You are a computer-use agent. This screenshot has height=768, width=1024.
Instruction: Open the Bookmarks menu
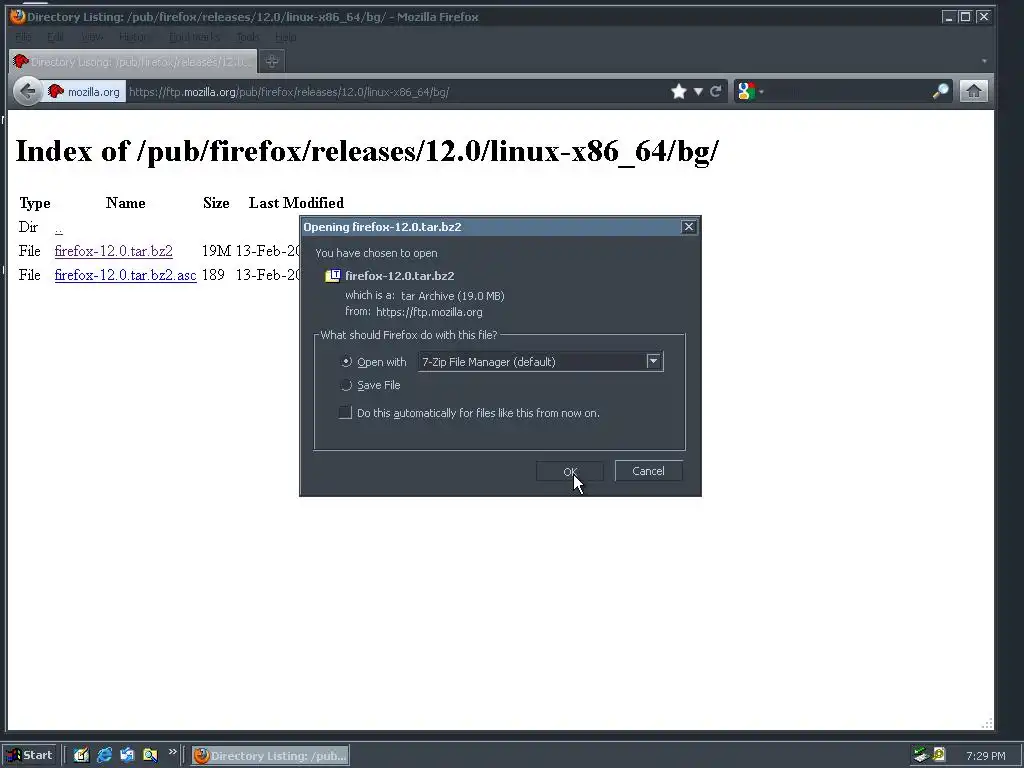click(194, 37)
